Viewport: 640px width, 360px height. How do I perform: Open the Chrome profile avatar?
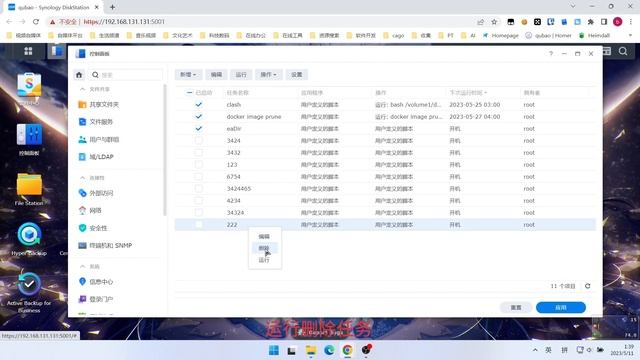point(618,22)
